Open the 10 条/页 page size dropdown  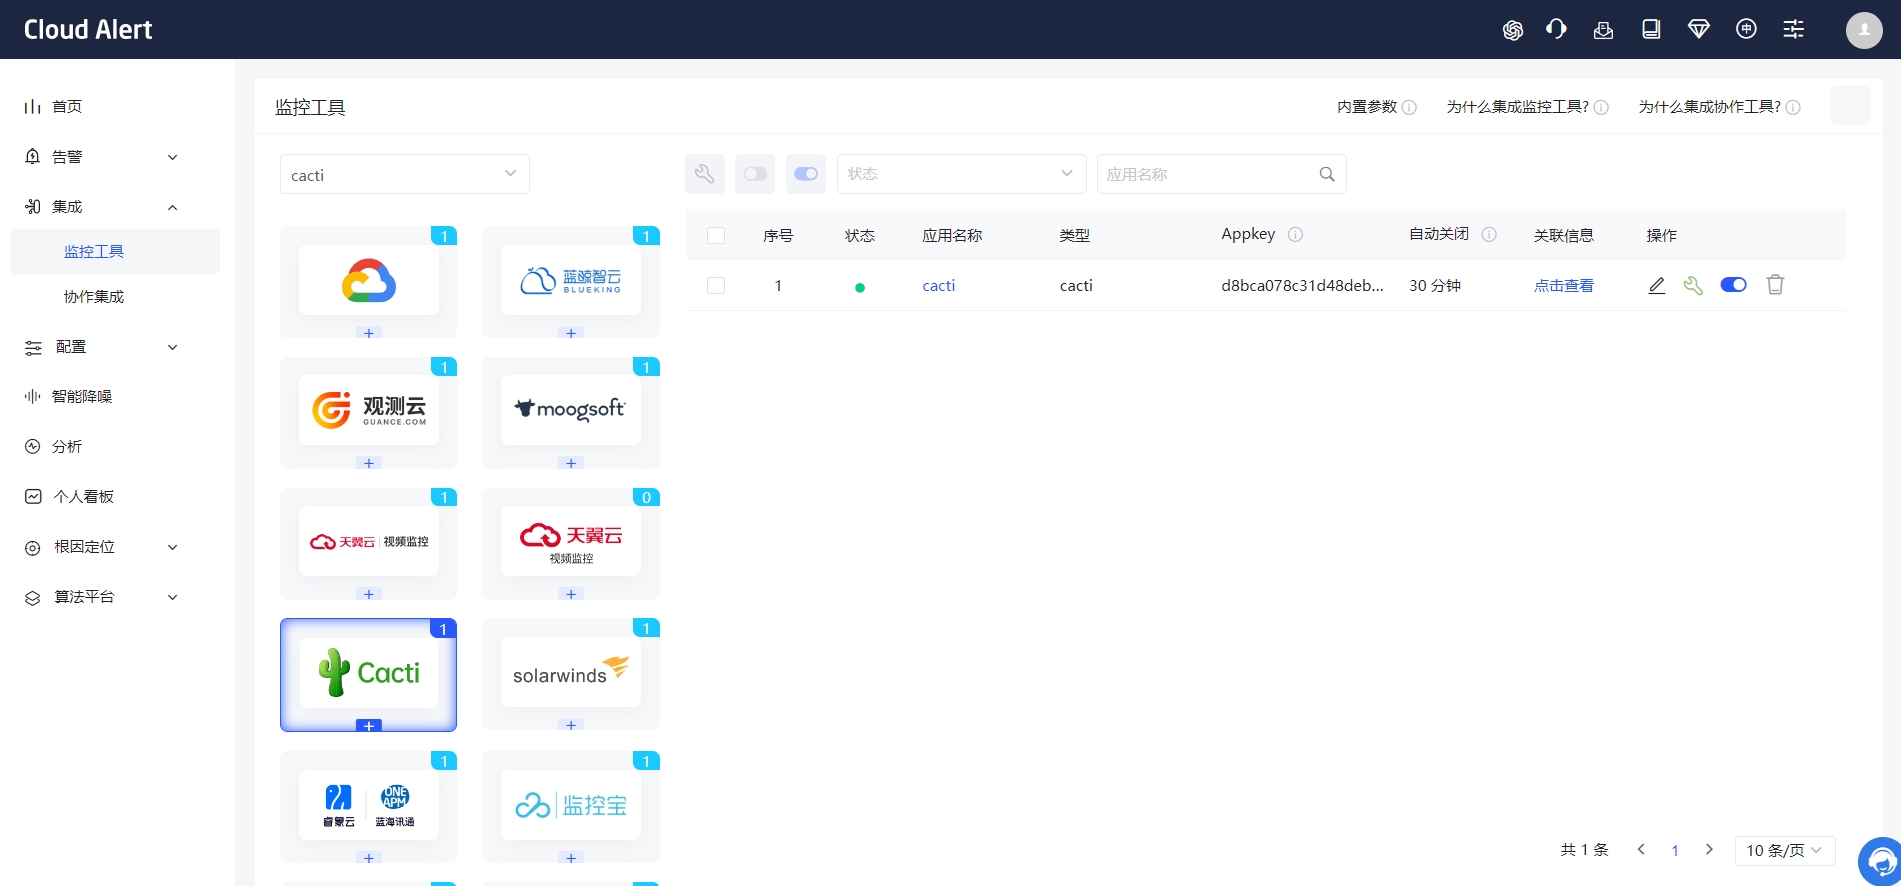pos(1785,850)
